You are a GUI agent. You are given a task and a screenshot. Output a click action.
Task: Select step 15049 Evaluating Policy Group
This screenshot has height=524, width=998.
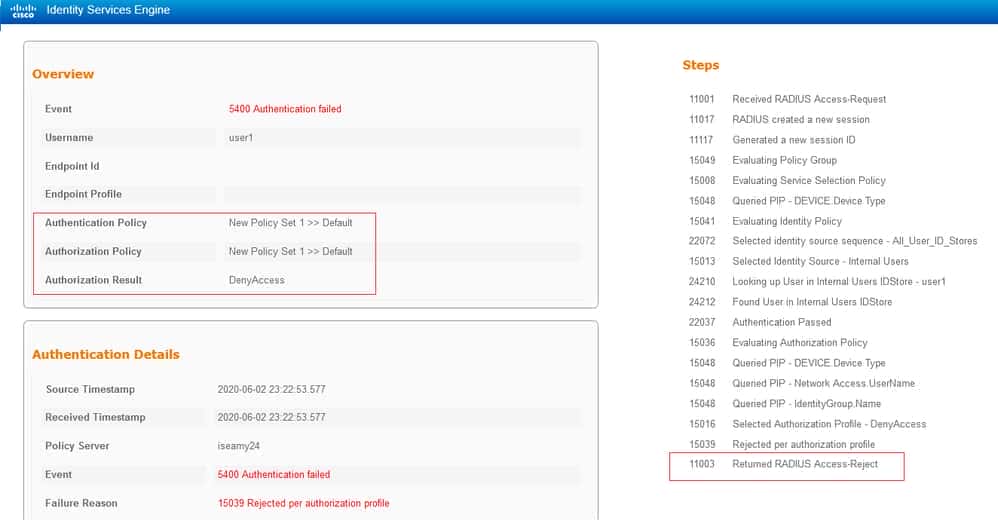[x=763, y=160]
